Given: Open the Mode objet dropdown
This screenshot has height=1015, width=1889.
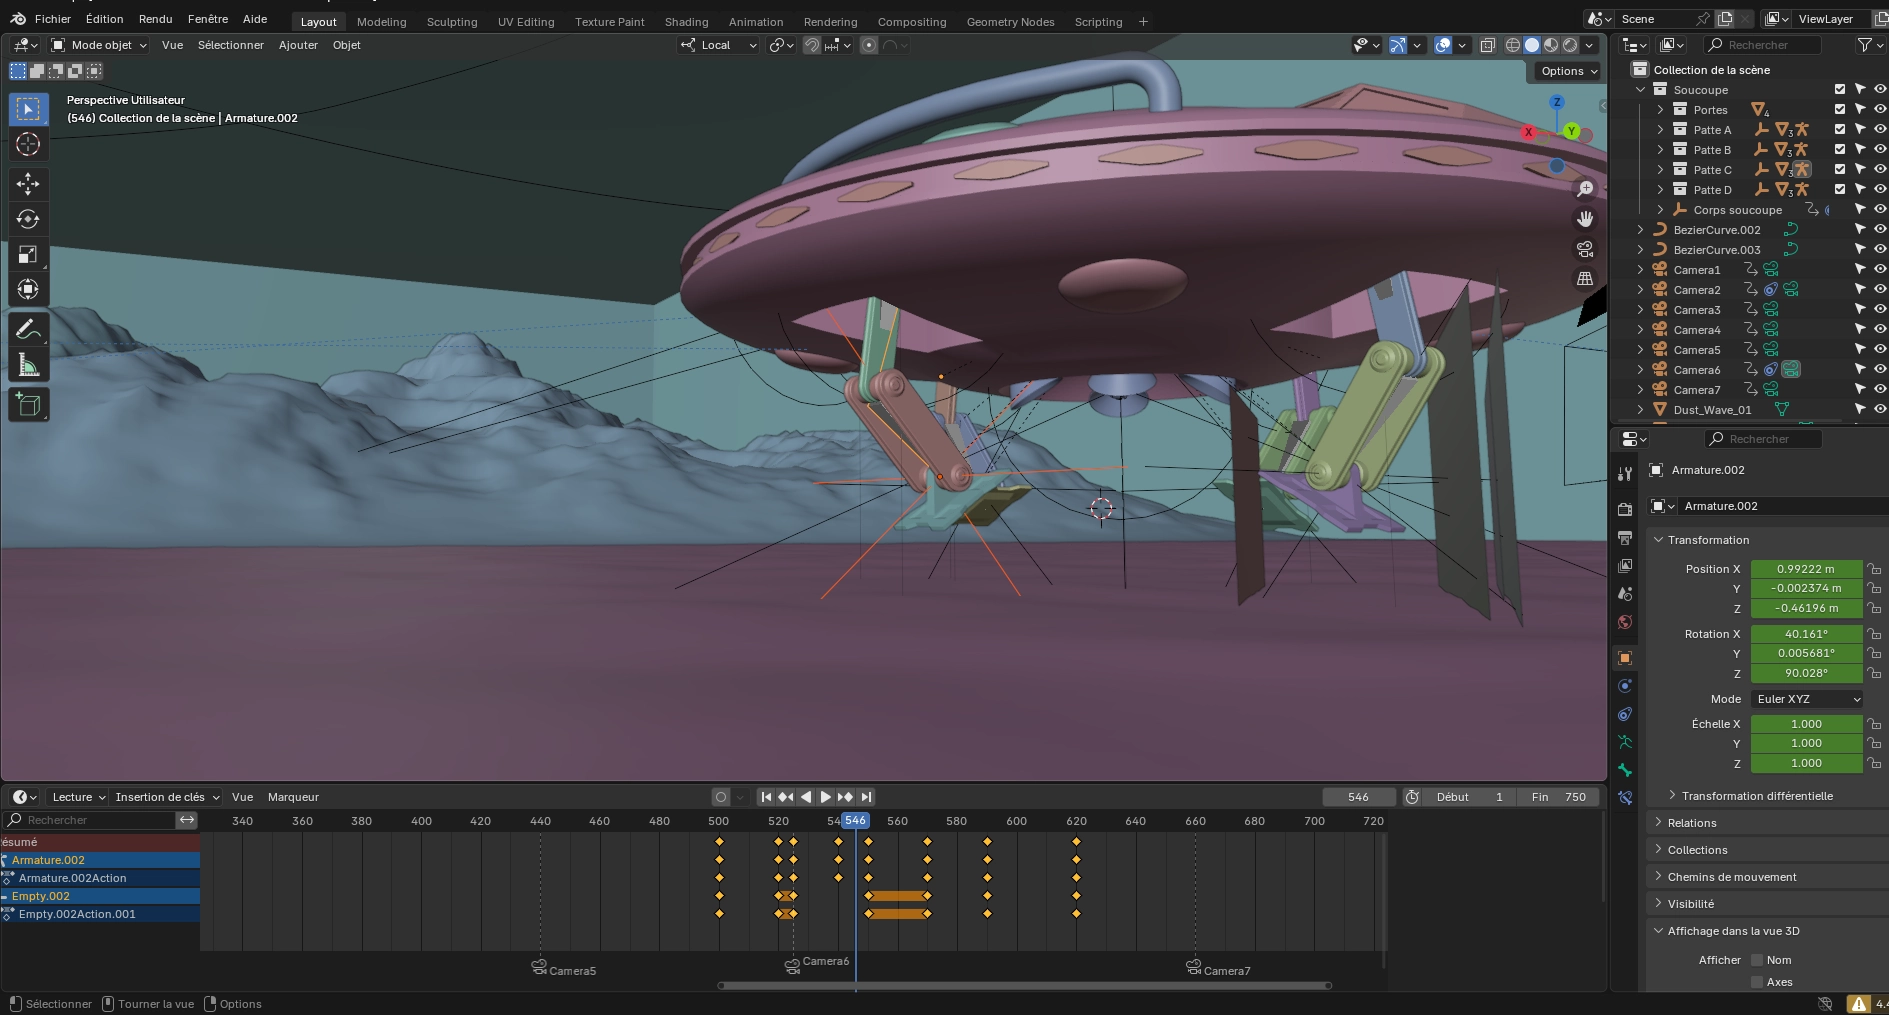Looking at the screenshot, I should point(100,45).
